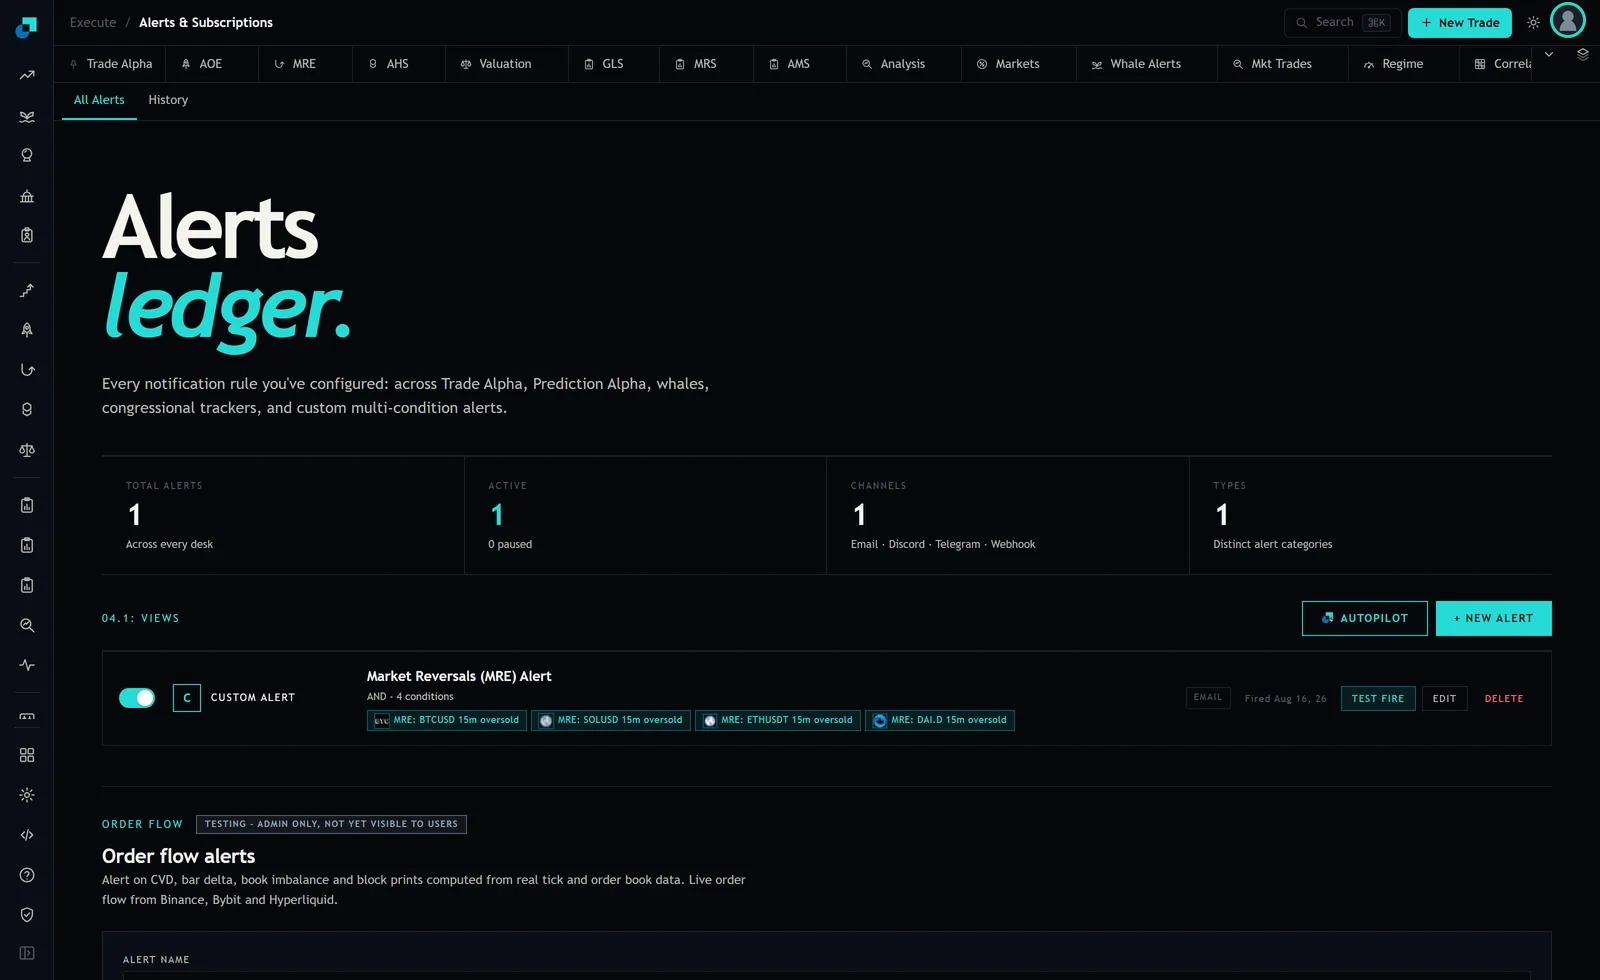Open the layers stack icon
This screenshot has height=980, width=1600.
(1583, 54)
